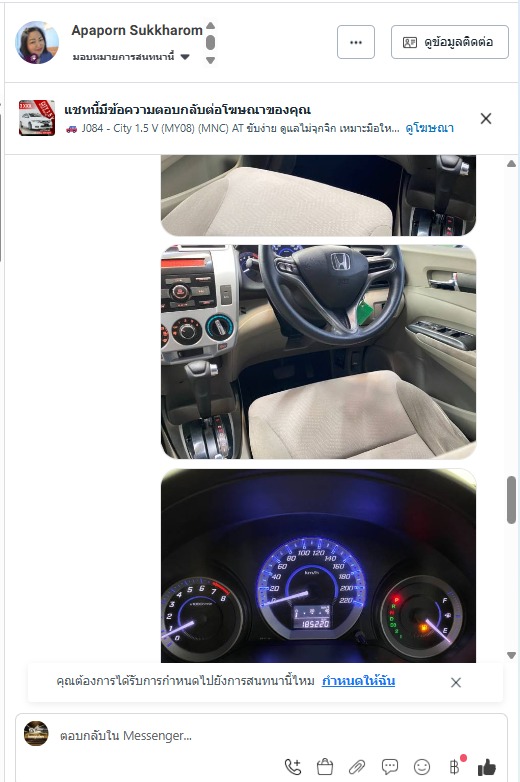Open the emoji smiley picker
Screen dimensions: 520x782
422,767
